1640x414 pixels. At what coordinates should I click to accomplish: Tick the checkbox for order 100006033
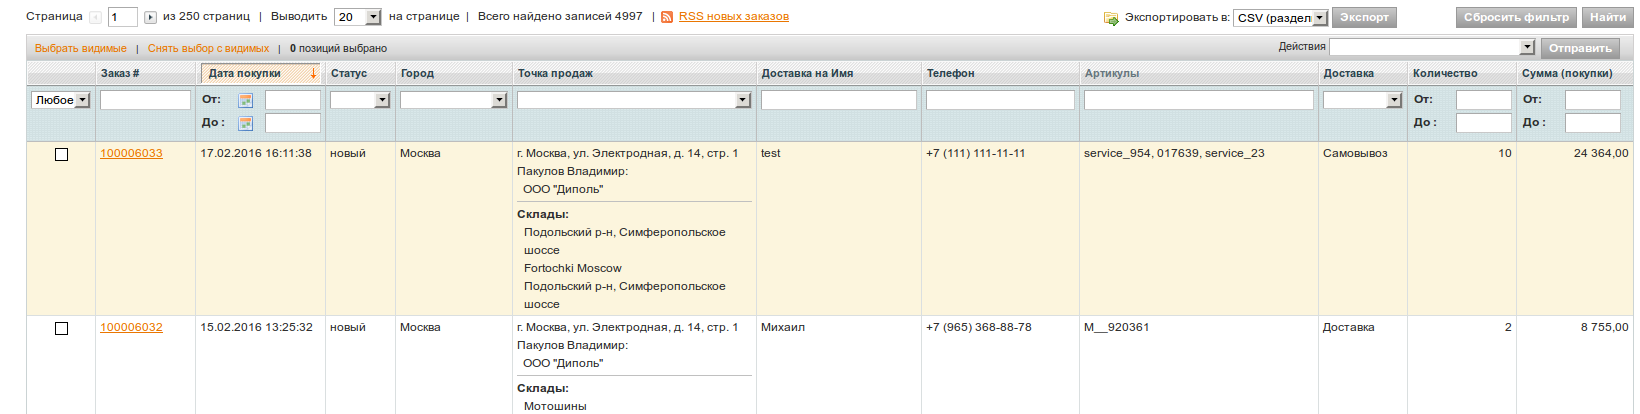[61, 154]
